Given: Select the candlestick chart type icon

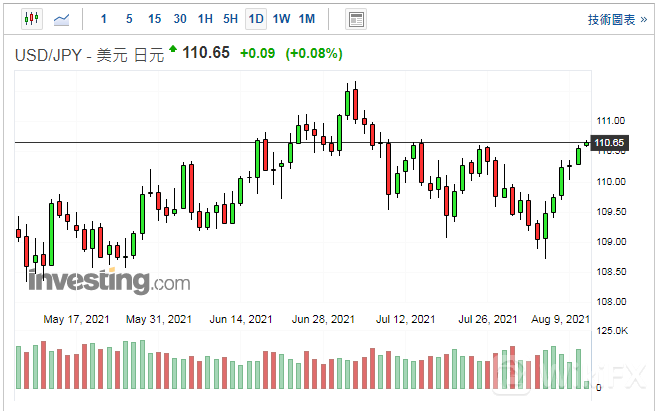Looking at the screenshot, I should pyautogui.click(x=31, y=19).
